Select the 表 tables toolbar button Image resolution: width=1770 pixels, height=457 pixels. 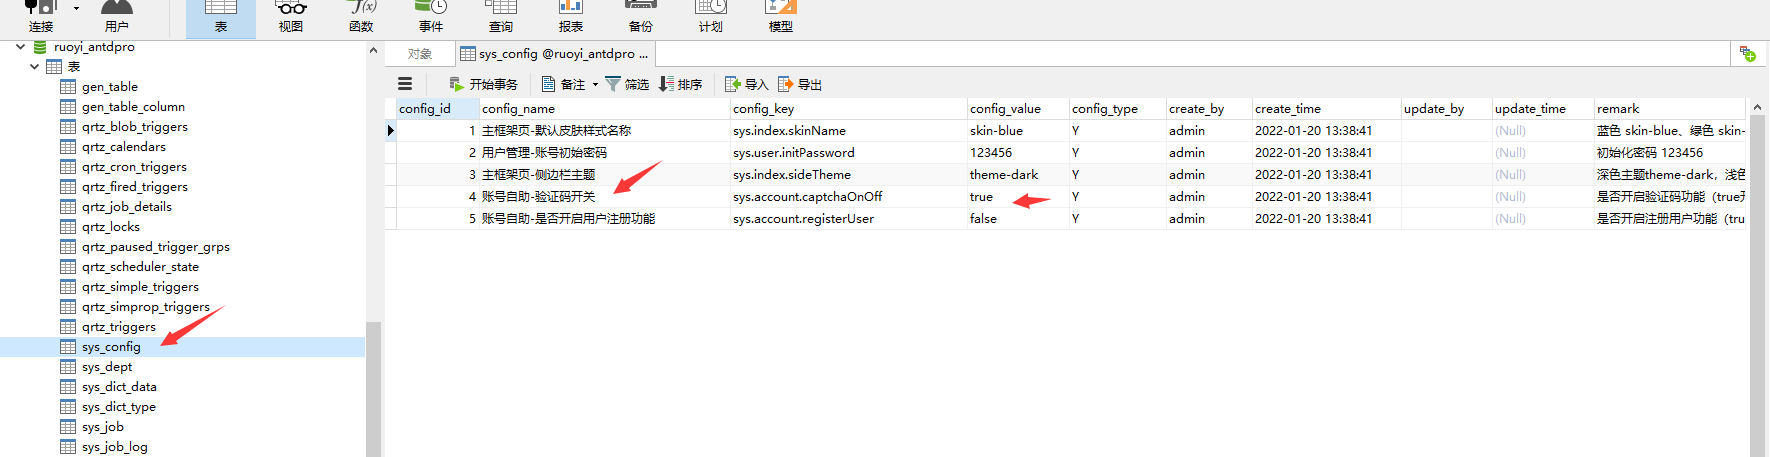221,17
